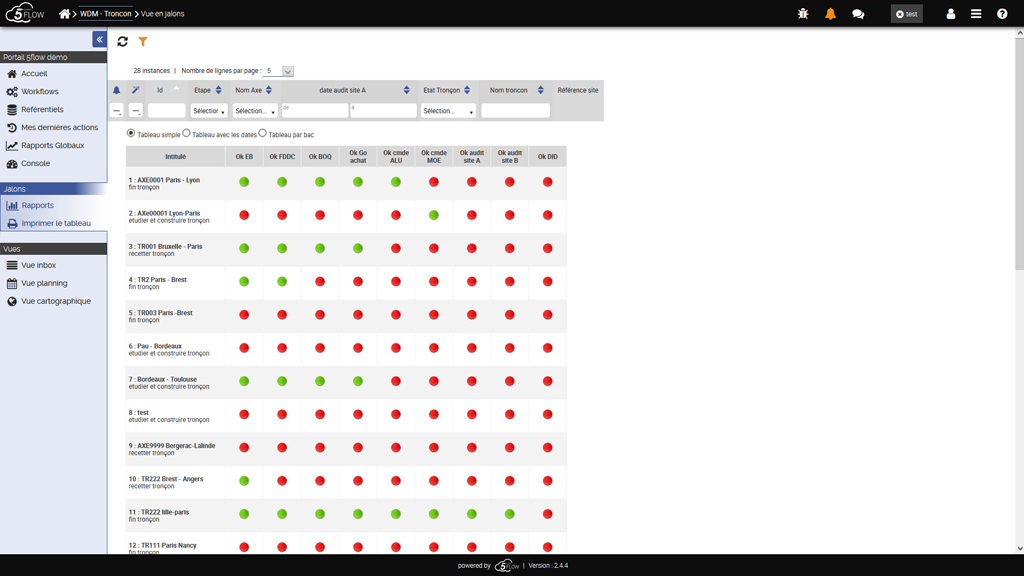The height and width of the screenshot is (576, 1024).
Task: Click the user profile icon
Action: coord(950,14)
